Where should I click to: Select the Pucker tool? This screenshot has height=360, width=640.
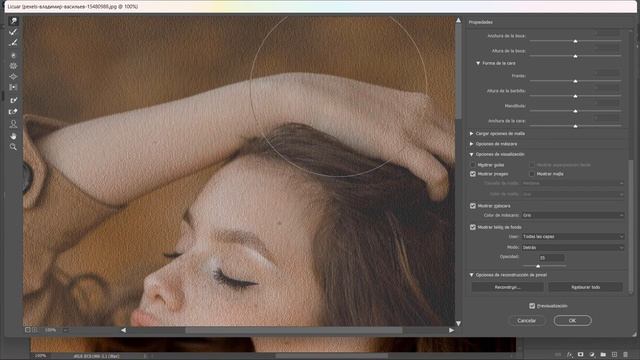click(x=13, y=66)
